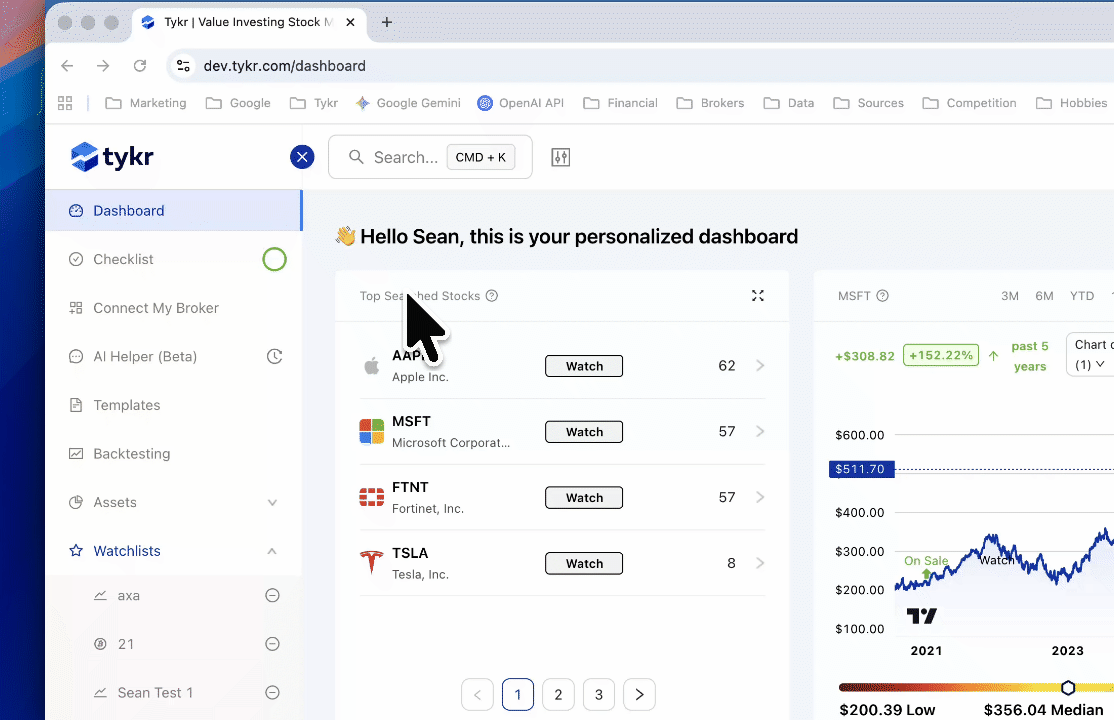1114x720 pixels.
Task: Select the 6M chart range tab
Action: 1044,296
